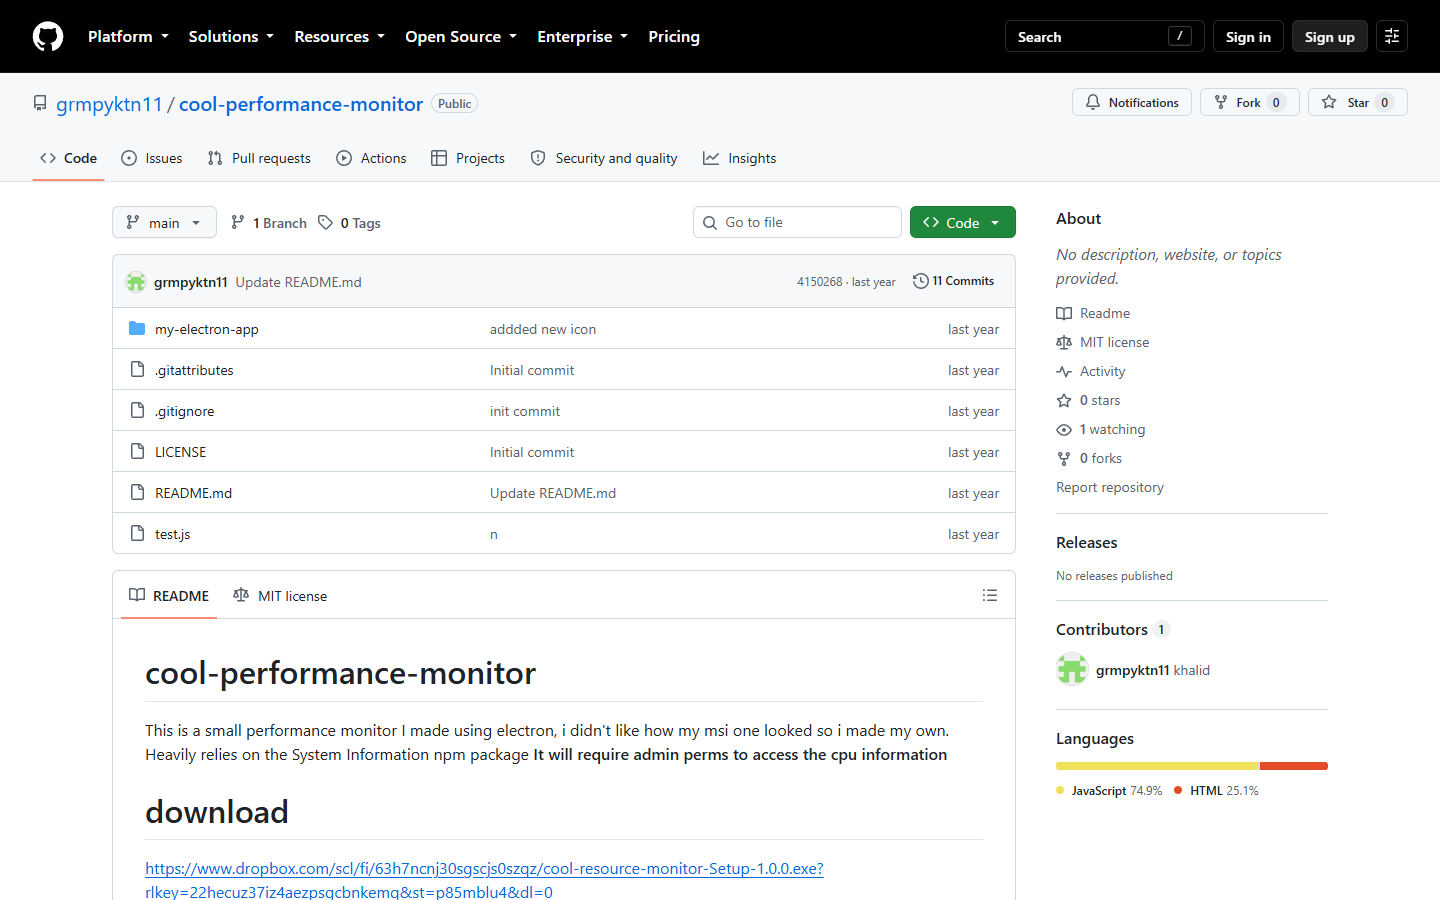Click grmpyktn11 avatar in commit row

pyautogui.click(x=136, y=282)
